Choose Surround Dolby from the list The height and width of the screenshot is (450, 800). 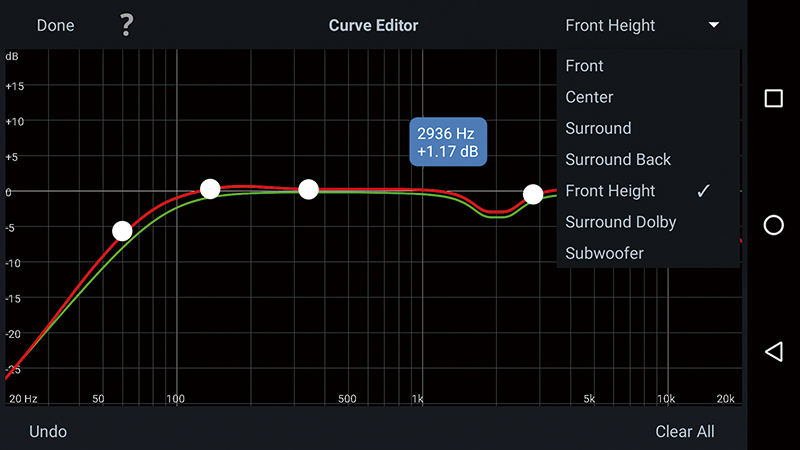point(620,222)
